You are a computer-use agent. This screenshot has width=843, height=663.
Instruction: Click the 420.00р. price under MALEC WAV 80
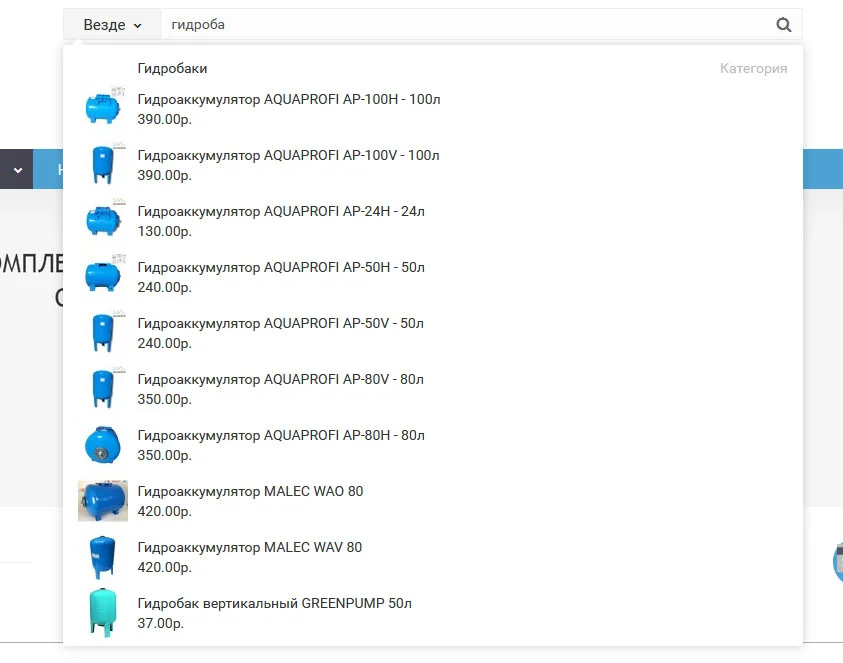165,567
